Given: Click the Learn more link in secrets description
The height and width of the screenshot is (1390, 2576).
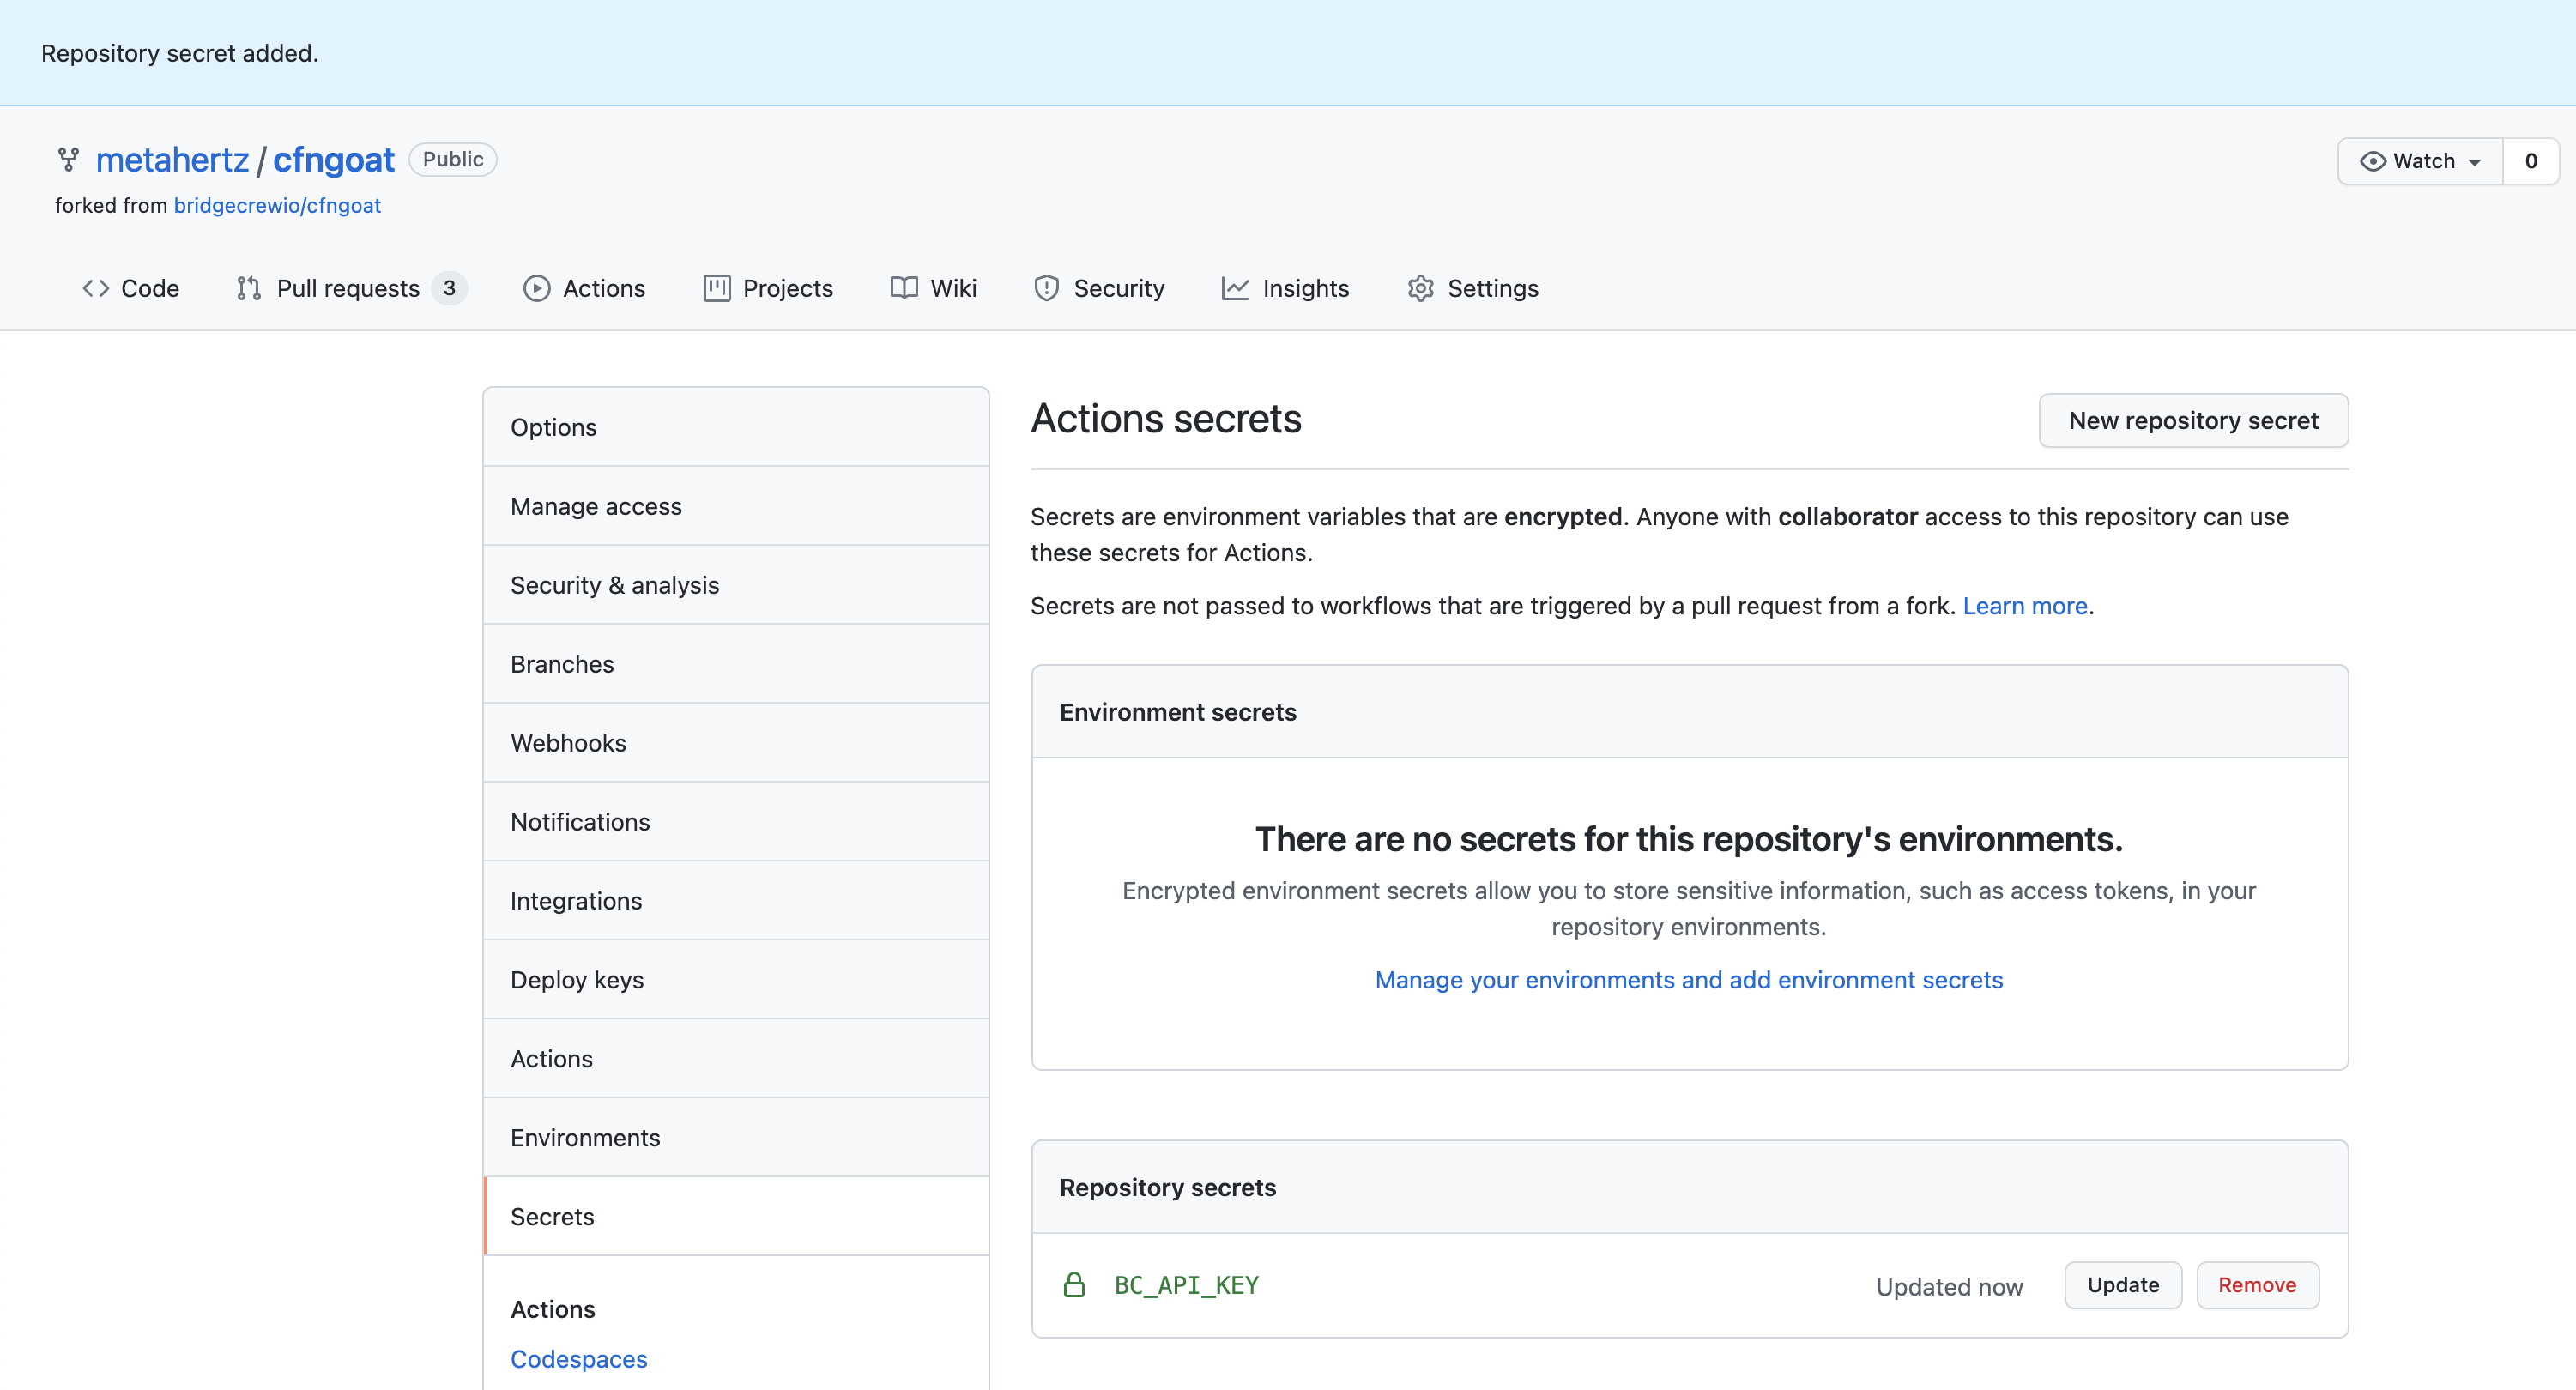Looking at the screenshot, I should (2027, 604).
